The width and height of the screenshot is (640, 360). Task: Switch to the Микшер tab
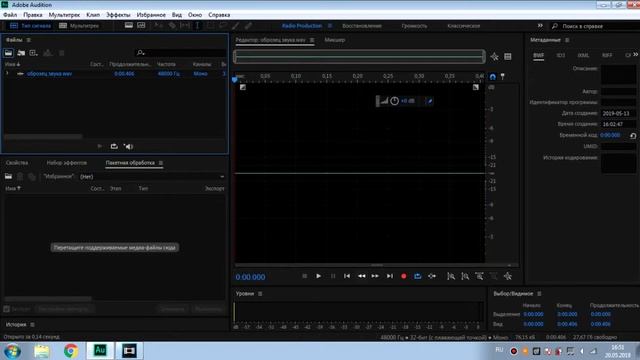pos(335,40)
